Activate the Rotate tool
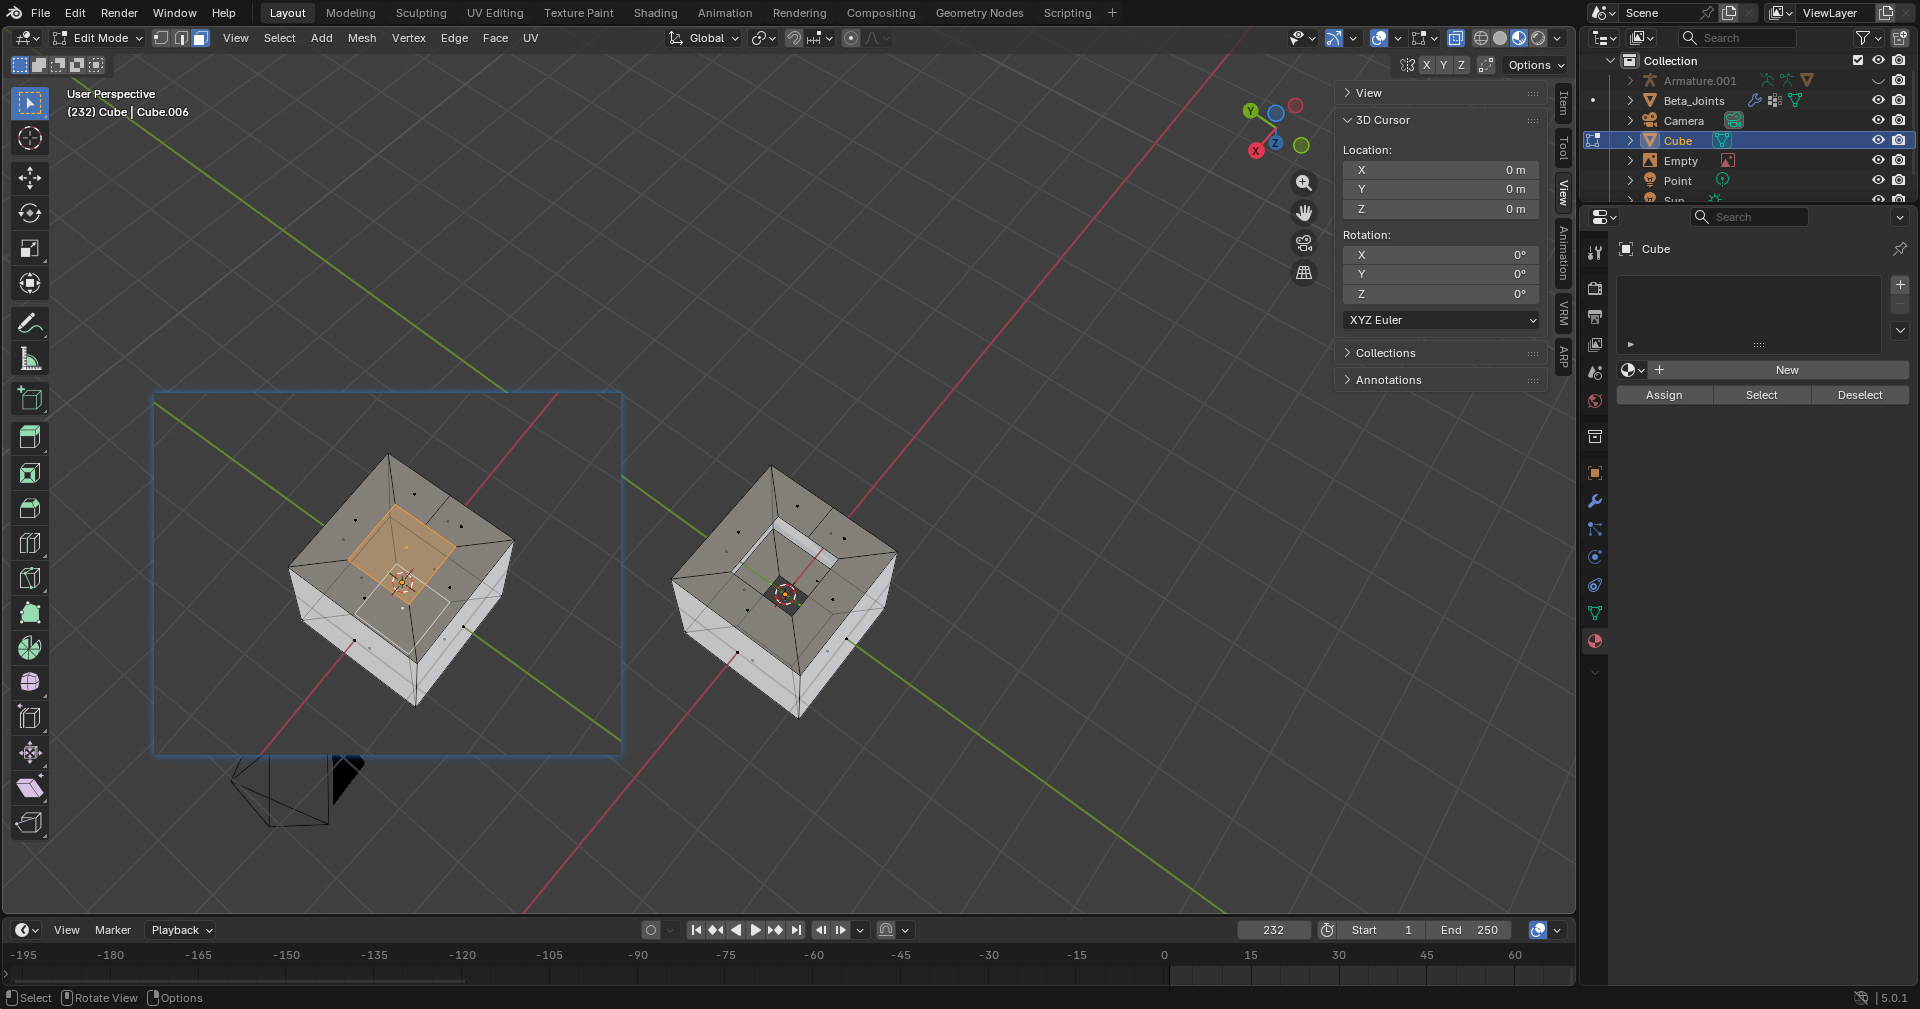1920x1009 pixels. (30, 213)
